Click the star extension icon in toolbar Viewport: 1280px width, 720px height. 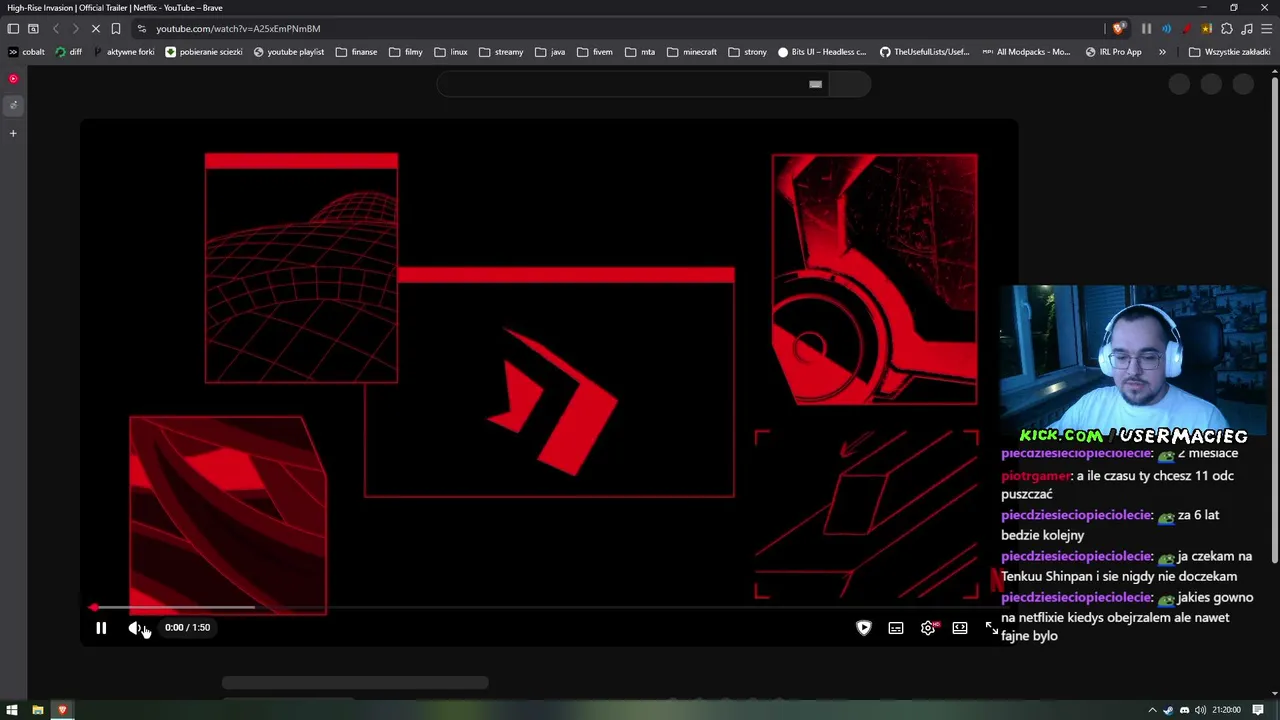1206,29
